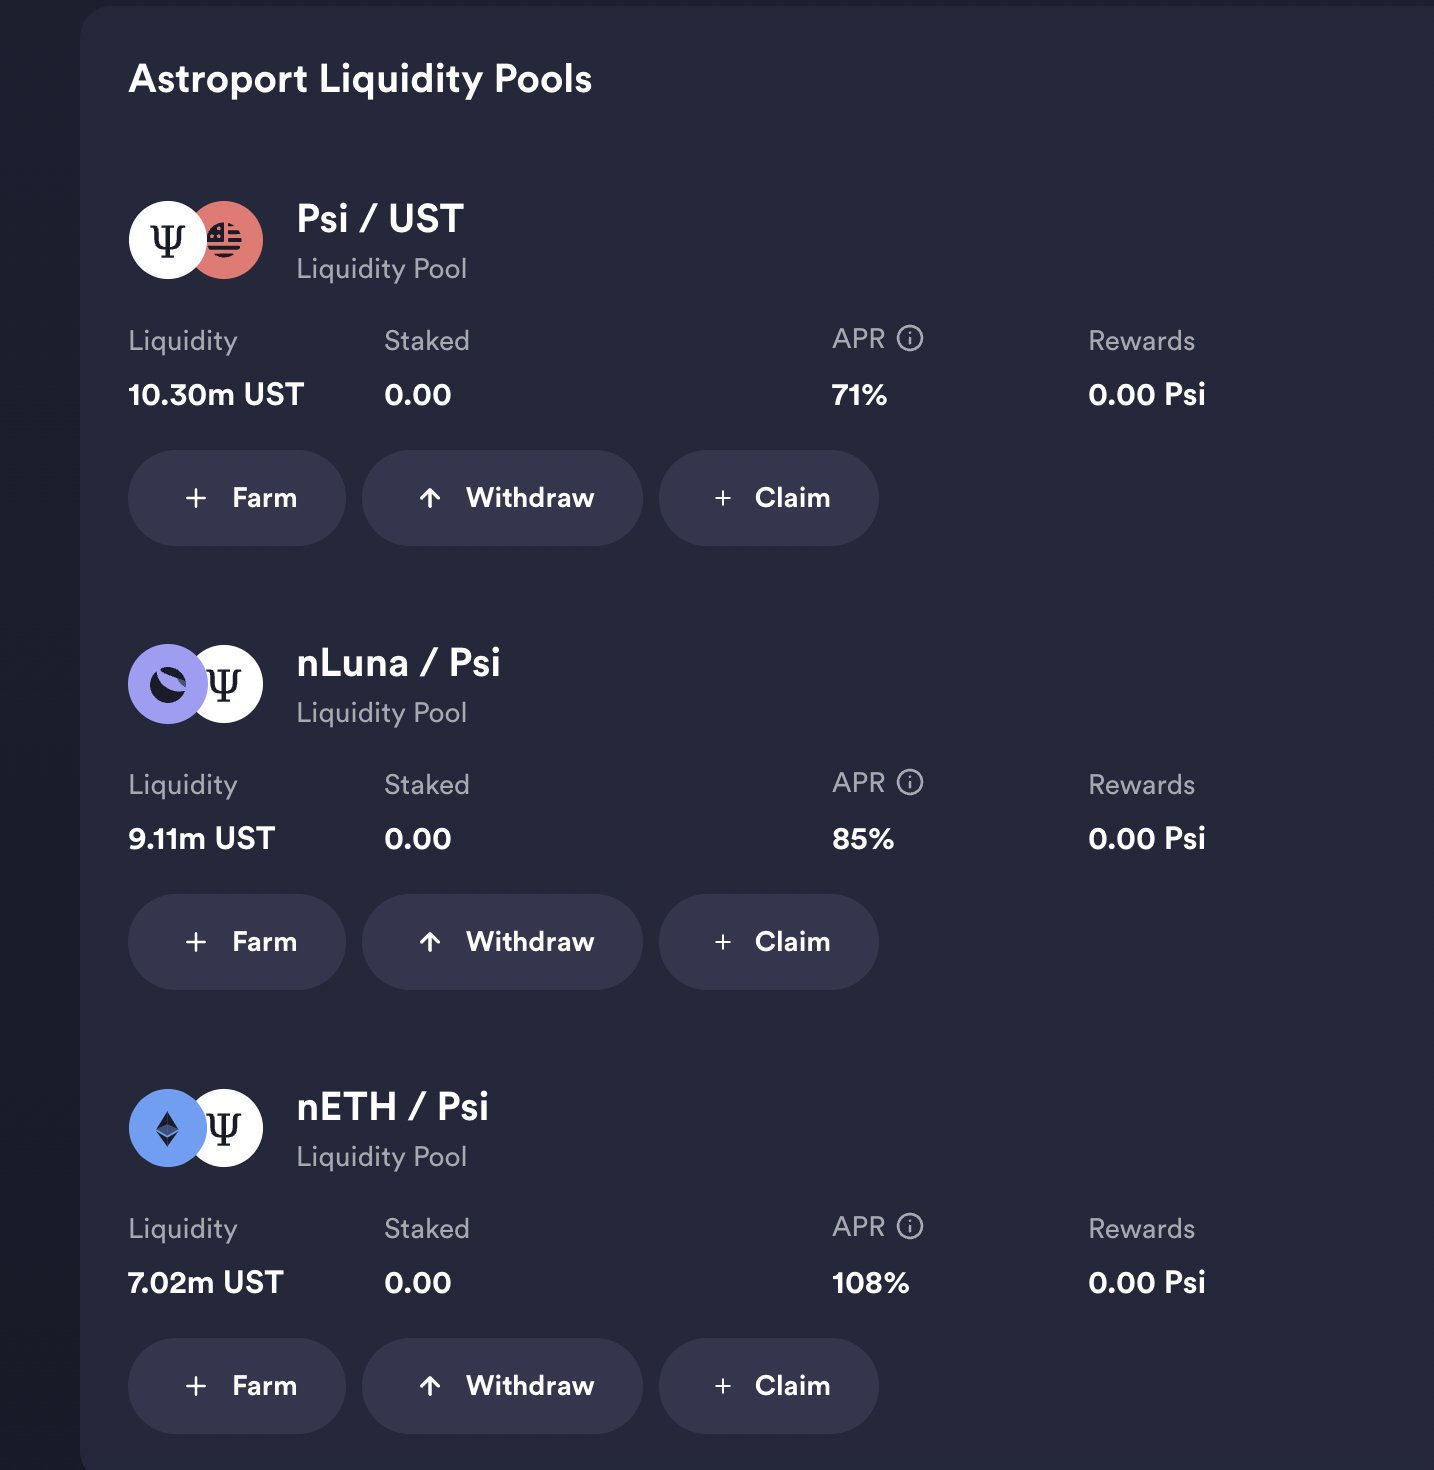Click the APR info icon for nETH / Psi
The width and height of the screenshot is (1434, 1470).
(910, 1227)
